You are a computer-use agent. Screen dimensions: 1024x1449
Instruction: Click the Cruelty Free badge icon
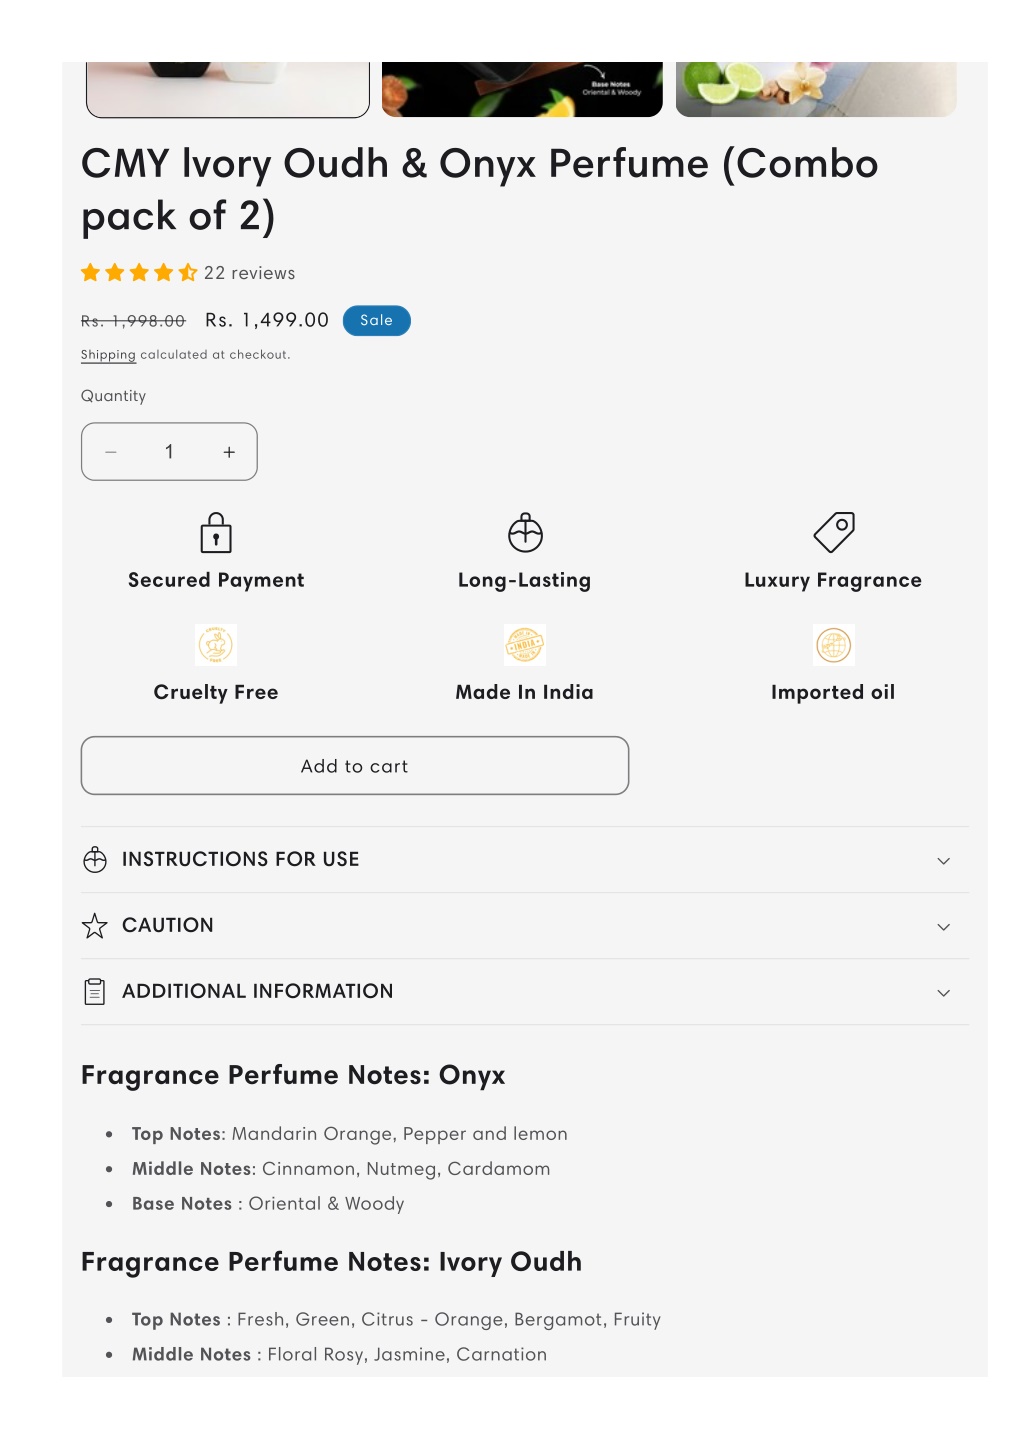coord(216,645)
